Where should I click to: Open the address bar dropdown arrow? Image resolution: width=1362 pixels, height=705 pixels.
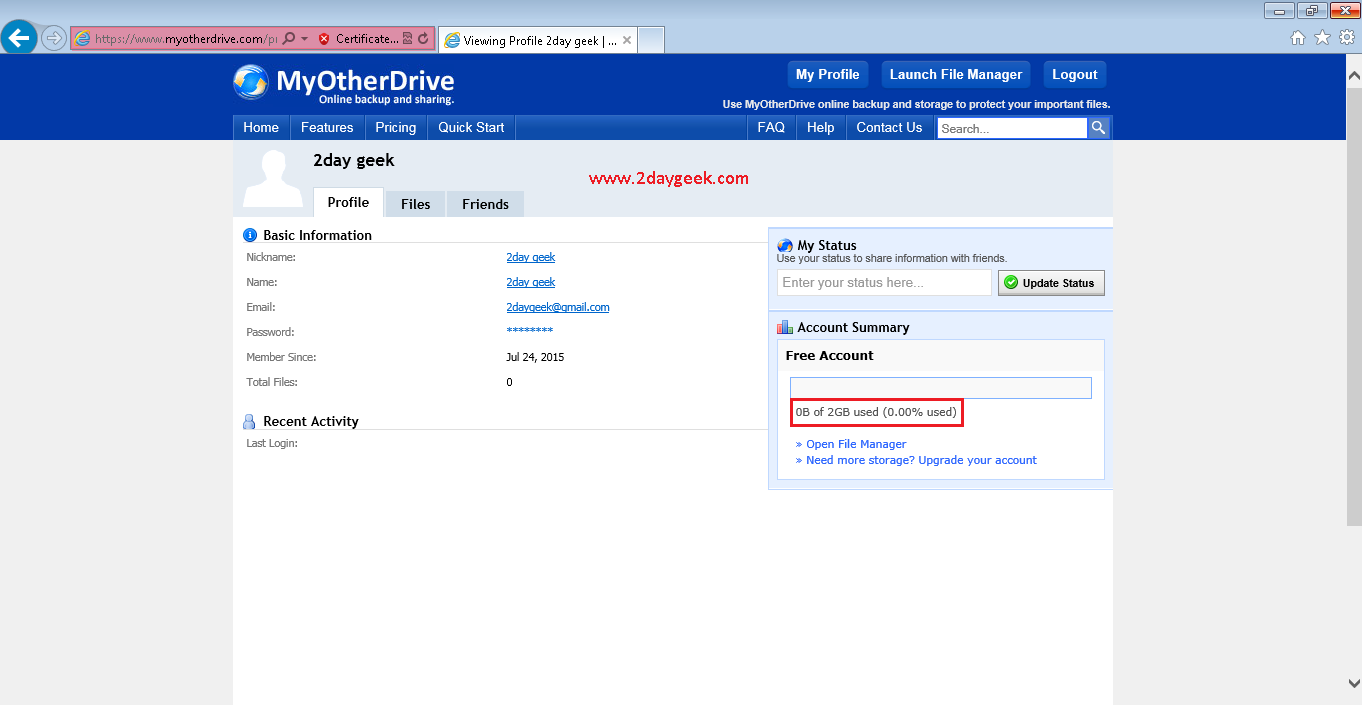[304, 39]
